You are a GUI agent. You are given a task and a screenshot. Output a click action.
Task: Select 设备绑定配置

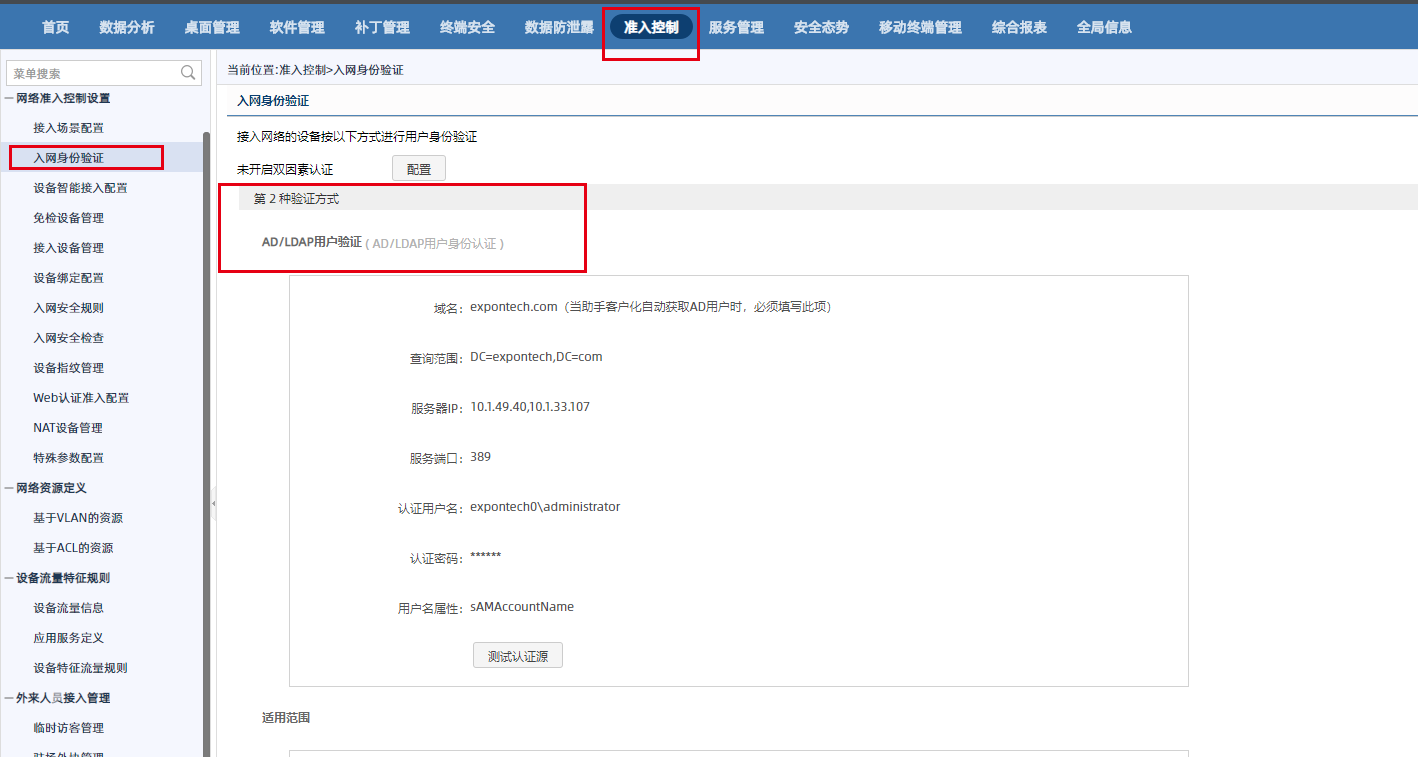point(68,278)
